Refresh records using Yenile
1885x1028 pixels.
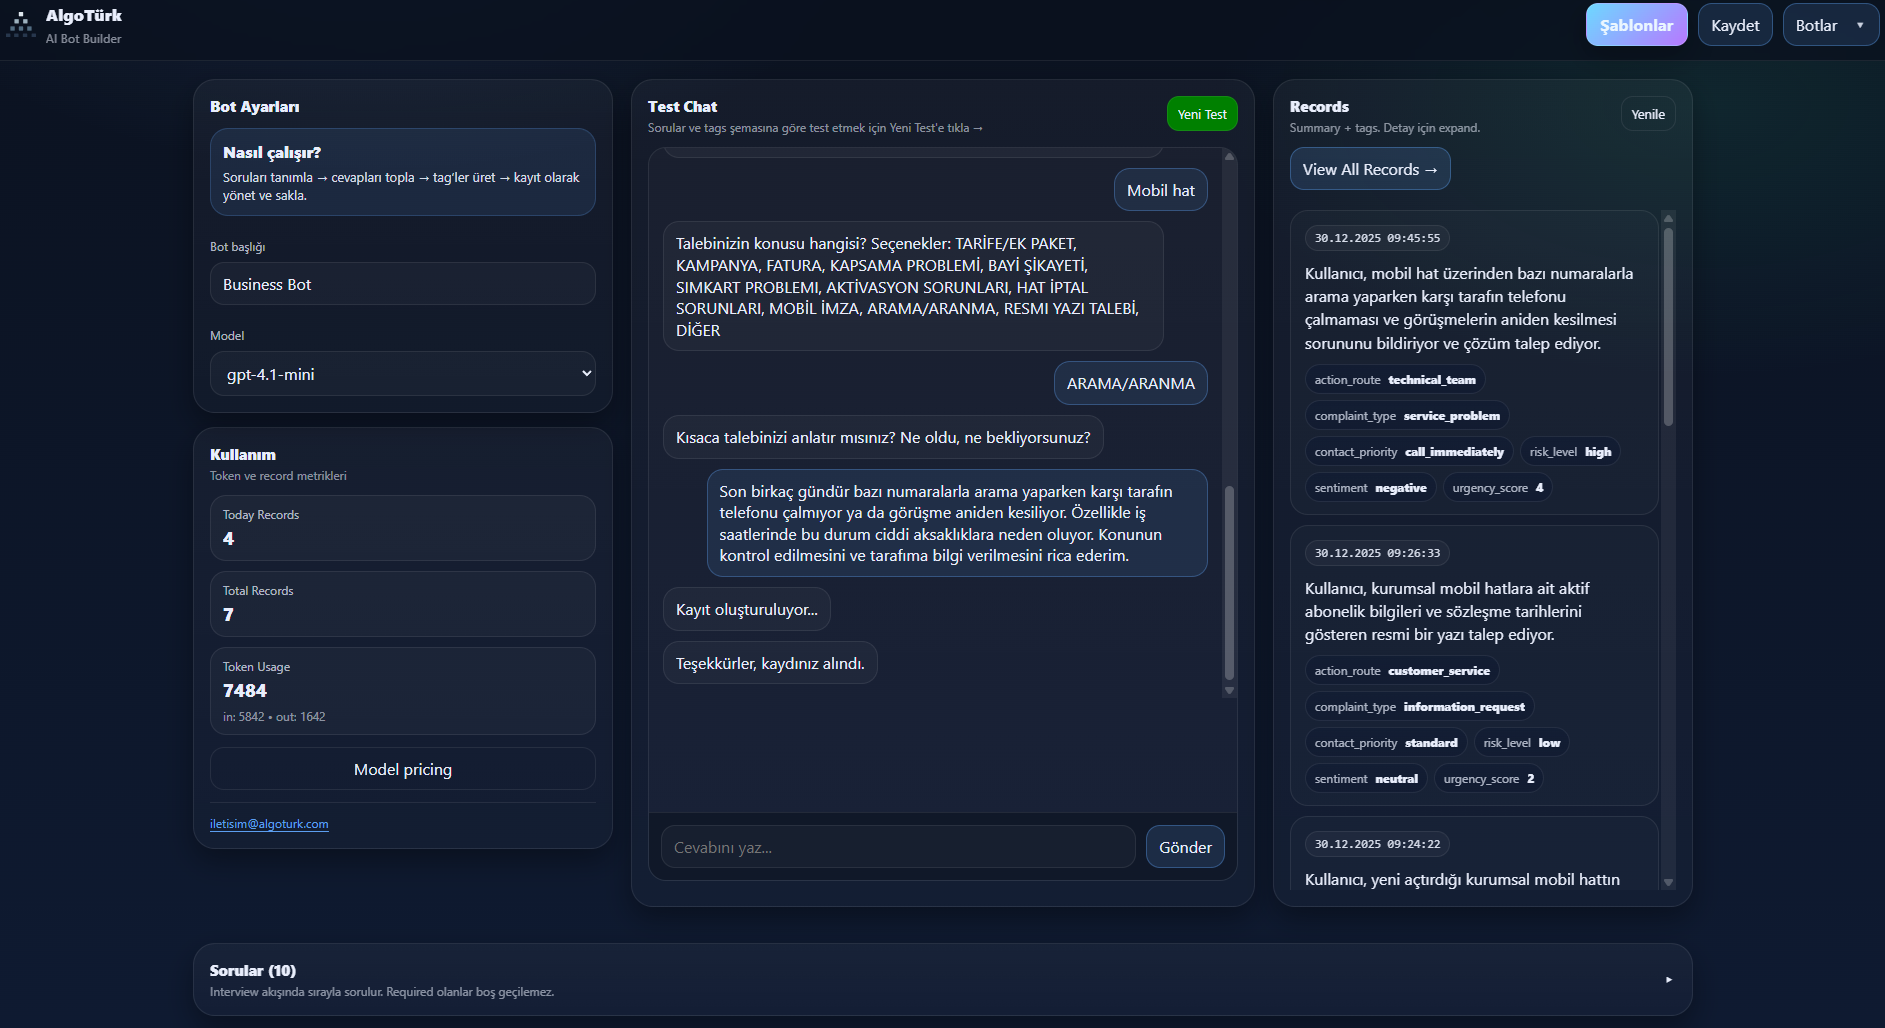[x=1647, y=113]
